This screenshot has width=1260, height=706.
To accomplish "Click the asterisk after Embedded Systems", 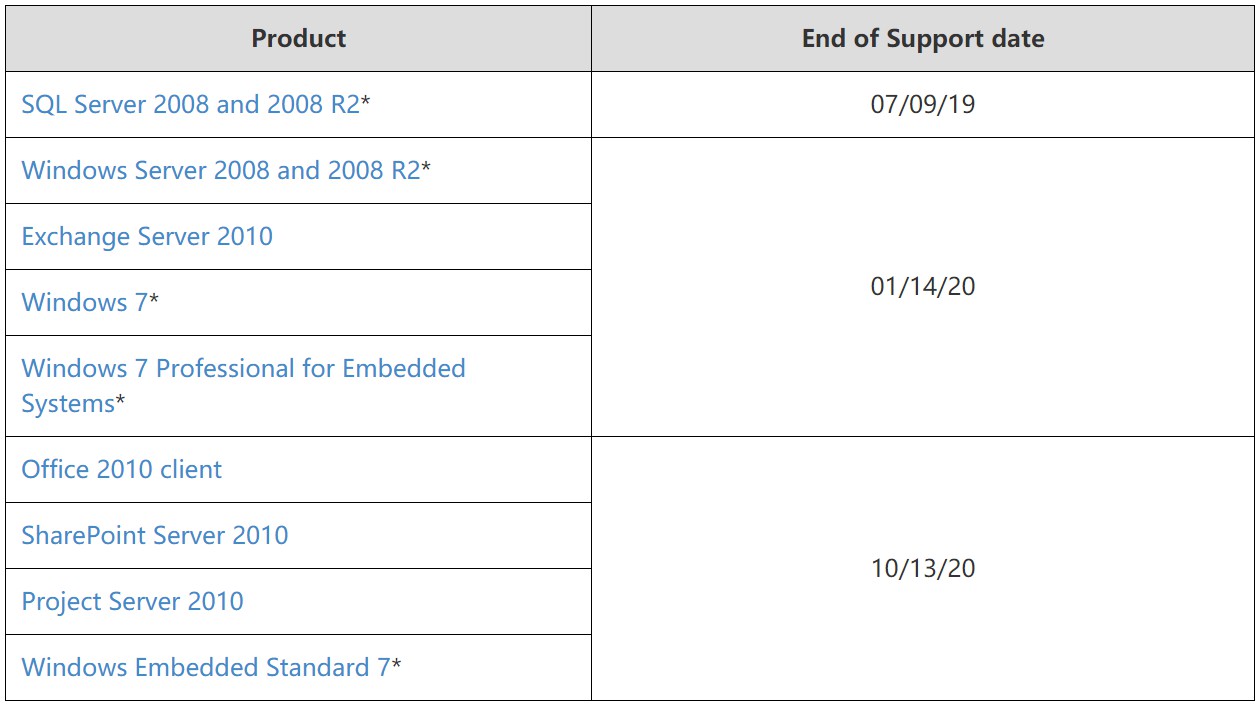I will tap(121, 403).
